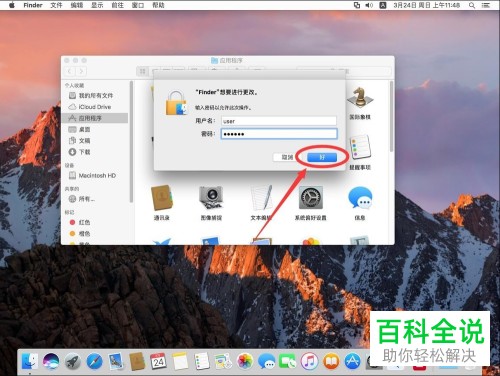The width and height of the screenshot is (500, 376).
Task: Click the Finder forward arrow button
Action: (81, 71)
